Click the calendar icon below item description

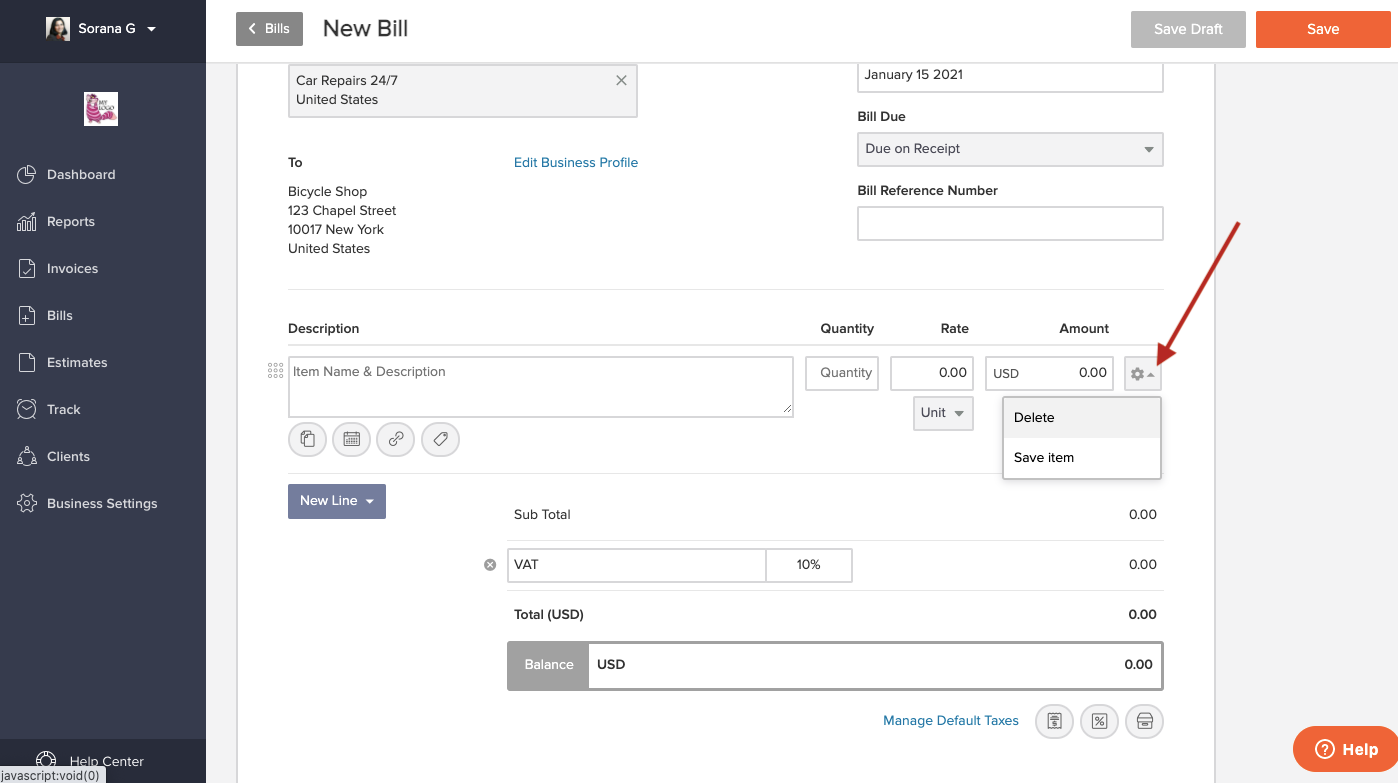point(351,439)
